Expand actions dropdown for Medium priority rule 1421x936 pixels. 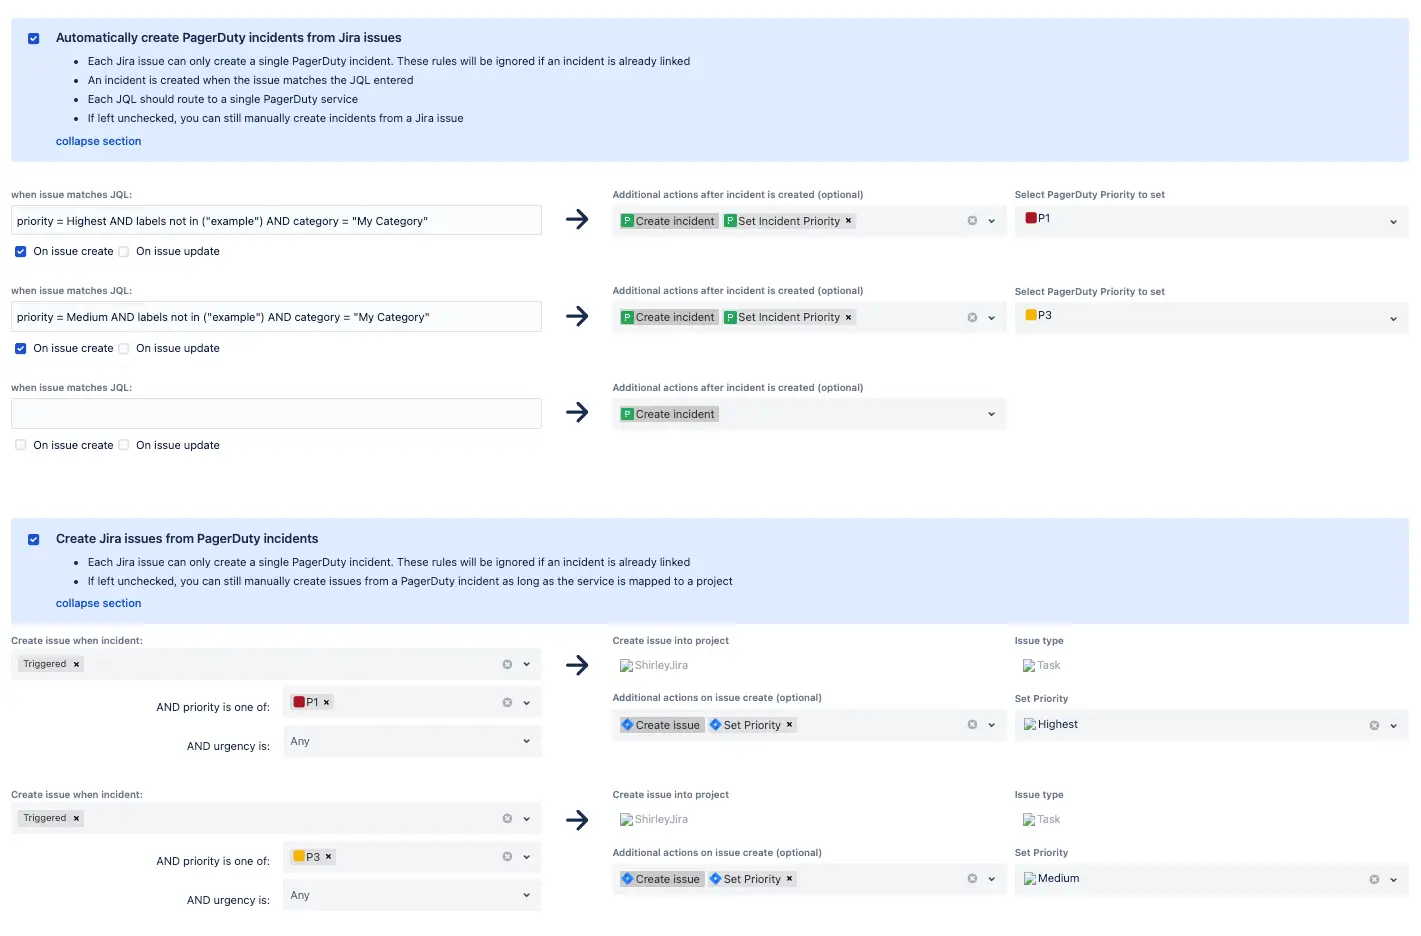click(x=992, y=317)
